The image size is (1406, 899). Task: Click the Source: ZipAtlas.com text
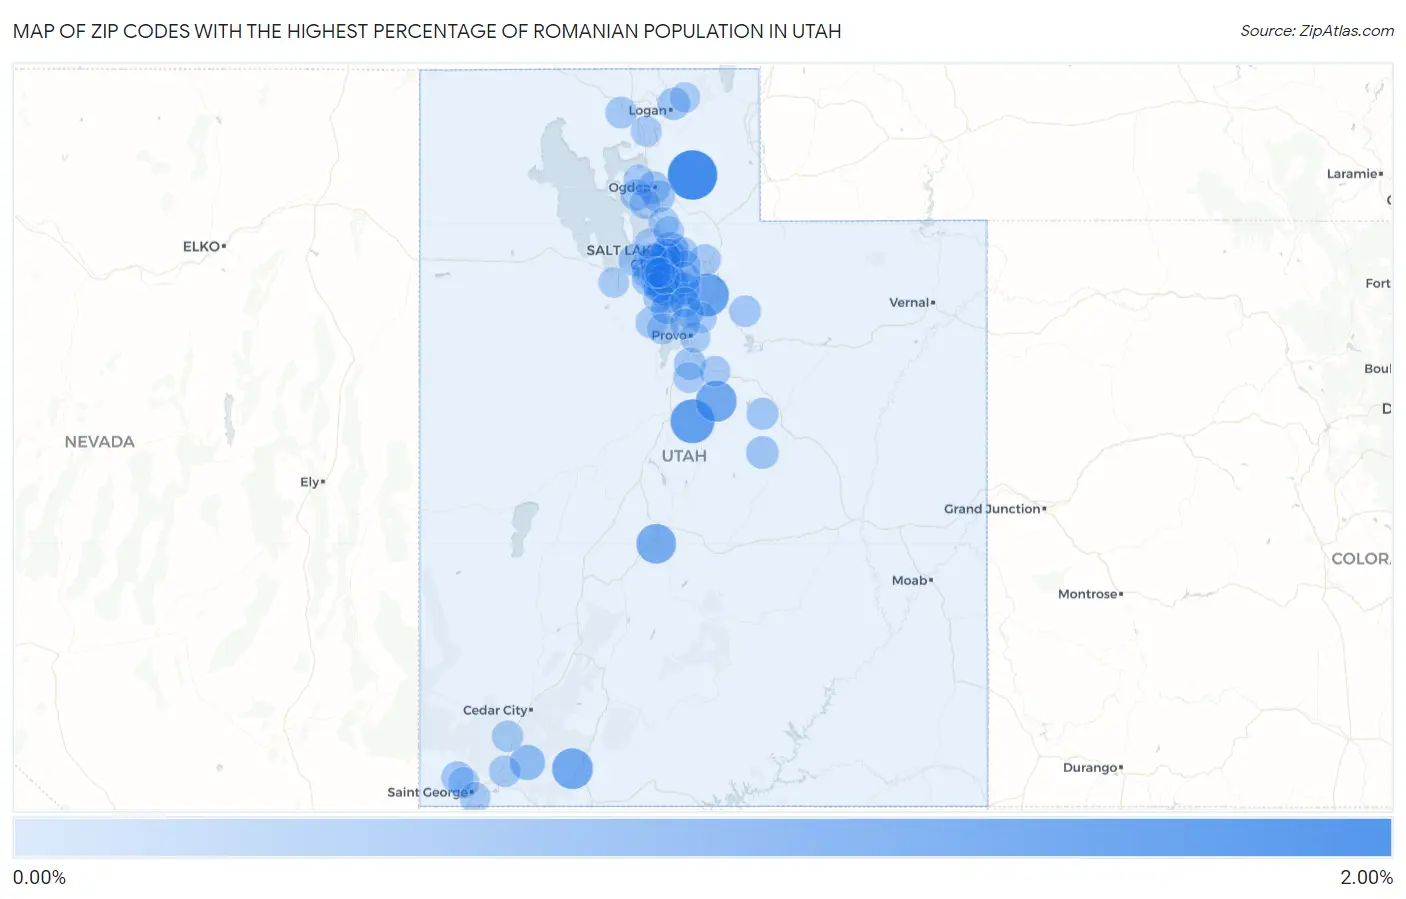point(1317,31)
